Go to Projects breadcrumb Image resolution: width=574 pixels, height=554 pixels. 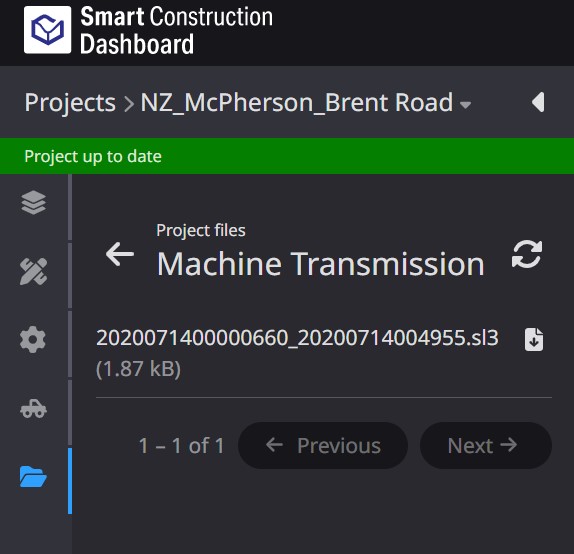pos(70,102)
